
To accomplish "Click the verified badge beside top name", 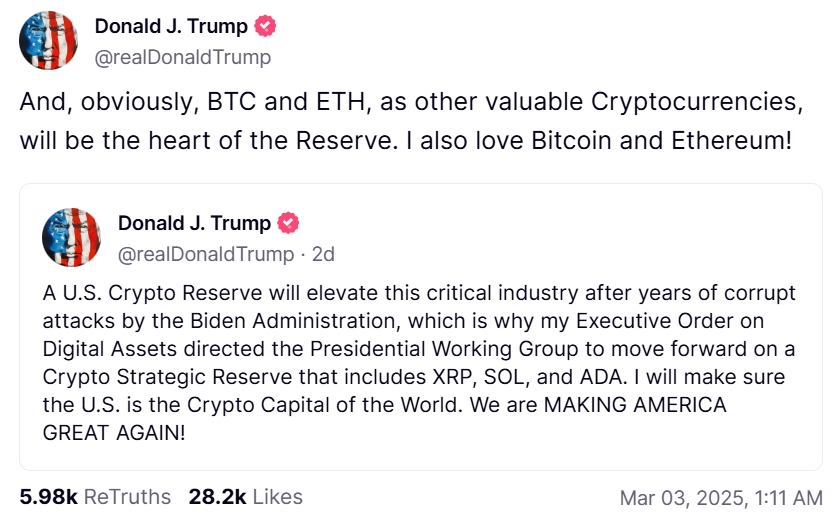I will tap(264, 27).
